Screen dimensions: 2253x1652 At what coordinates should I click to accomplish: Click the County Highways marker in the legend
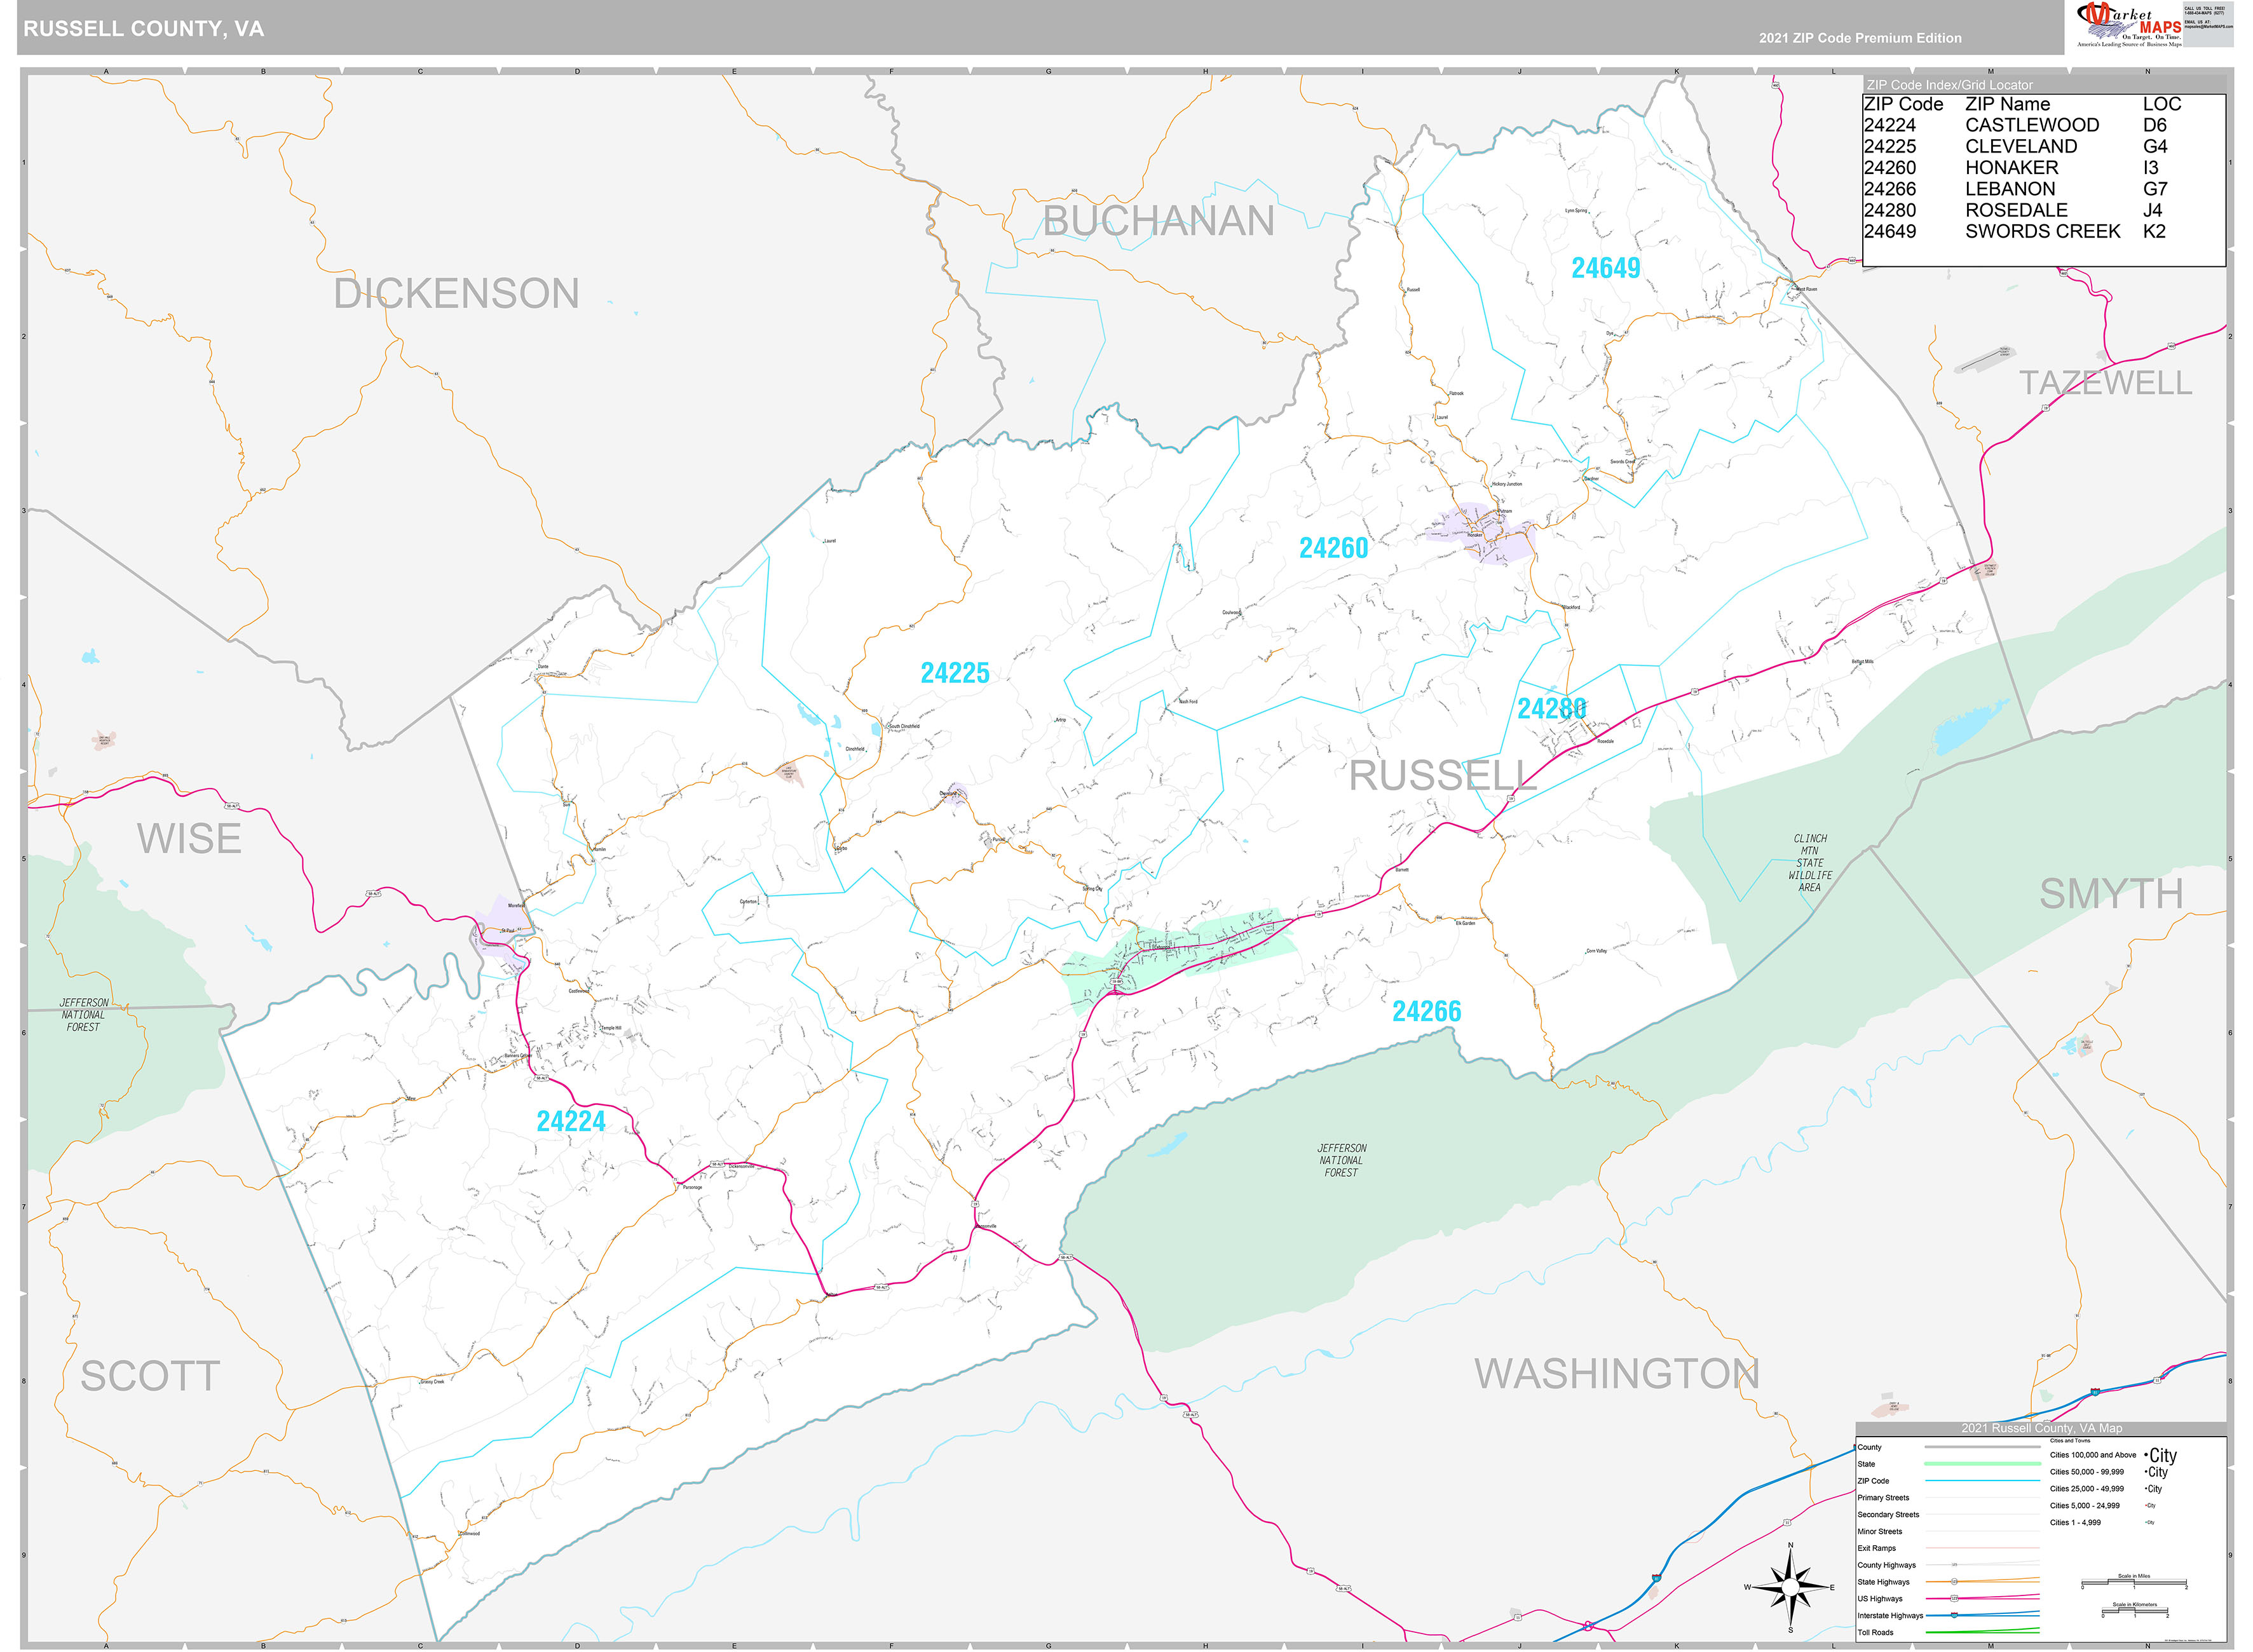pyautogui.click(x=1955, y=1565)
